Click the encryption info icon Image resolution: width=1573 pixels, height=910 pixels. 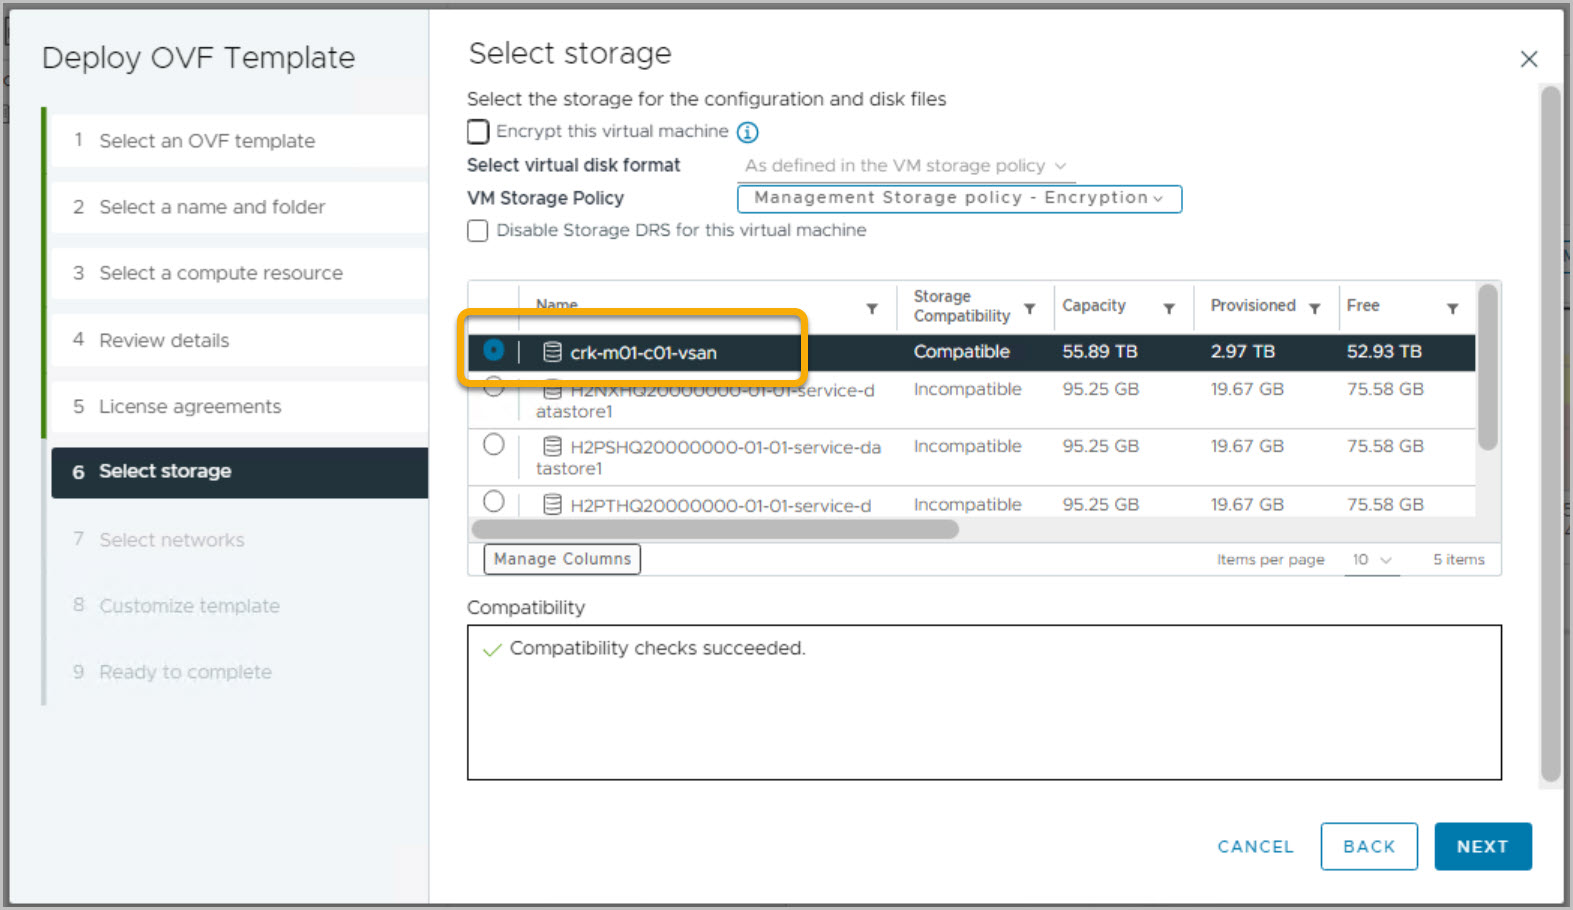[x=747, y=132]
